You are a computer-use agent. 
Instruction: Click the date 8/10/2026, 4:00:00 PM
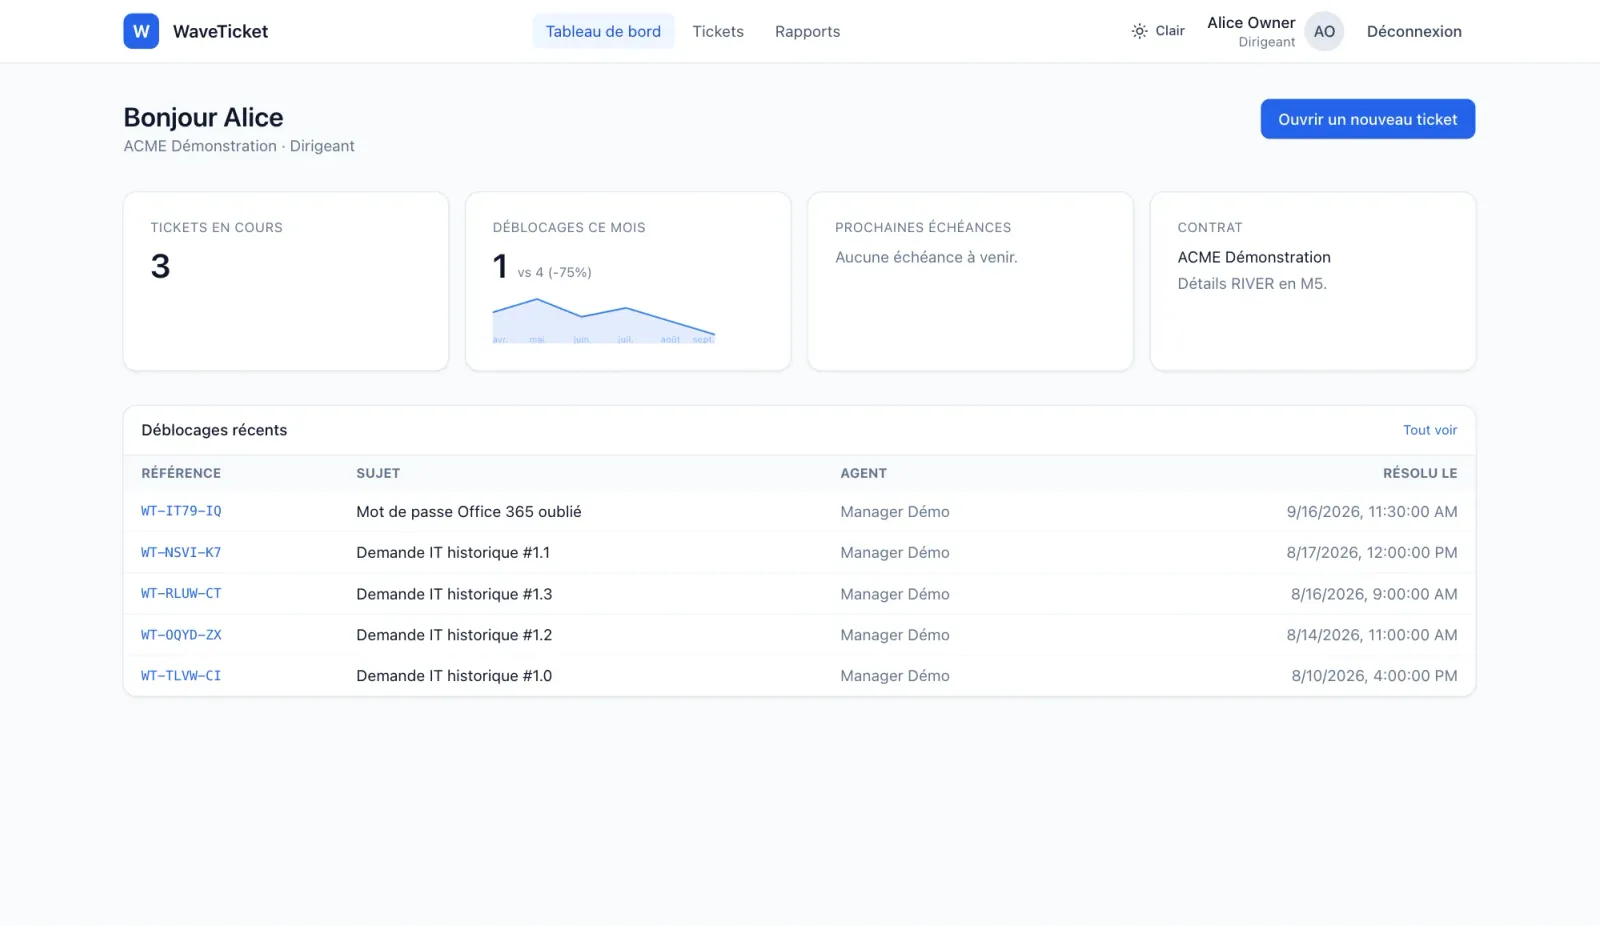[1374, 676]
